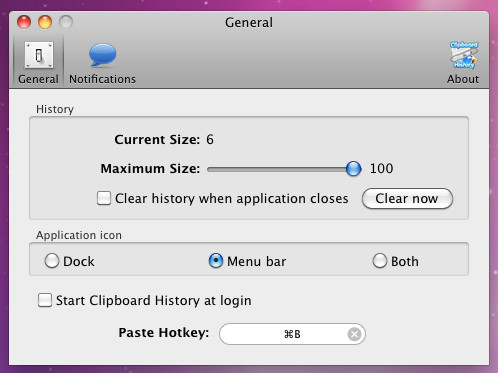Switch to the Notifications tab label

pyautogui.click(x=102, y=79)
